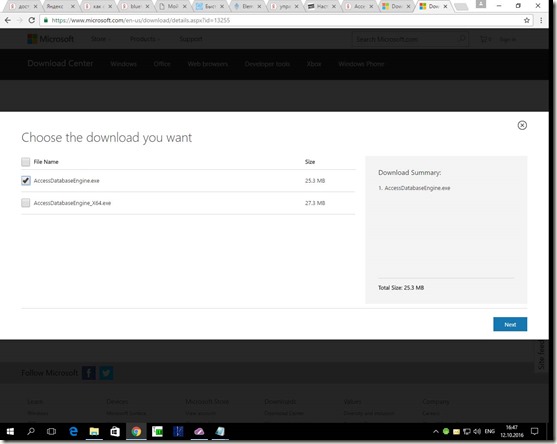Open the network icon in tray
557x444 pixels.
pos(466,432)
